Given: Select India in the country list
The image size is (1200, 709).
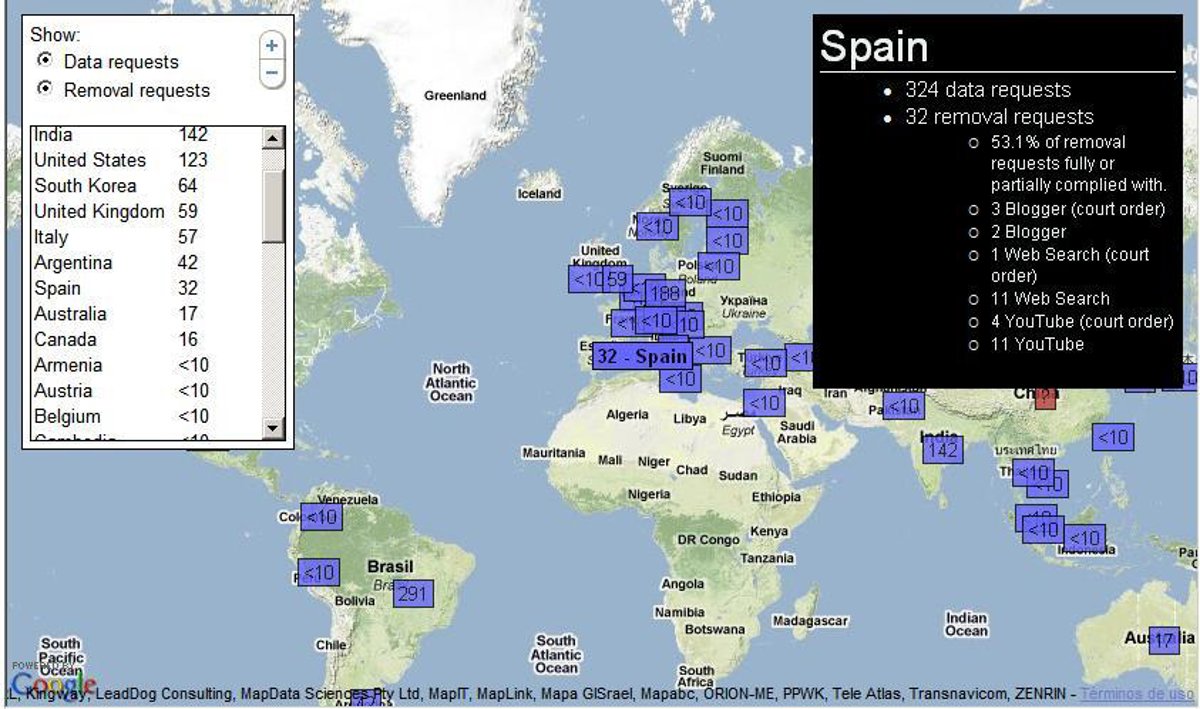Looking at the screenshot, I should tap(53, 135).
